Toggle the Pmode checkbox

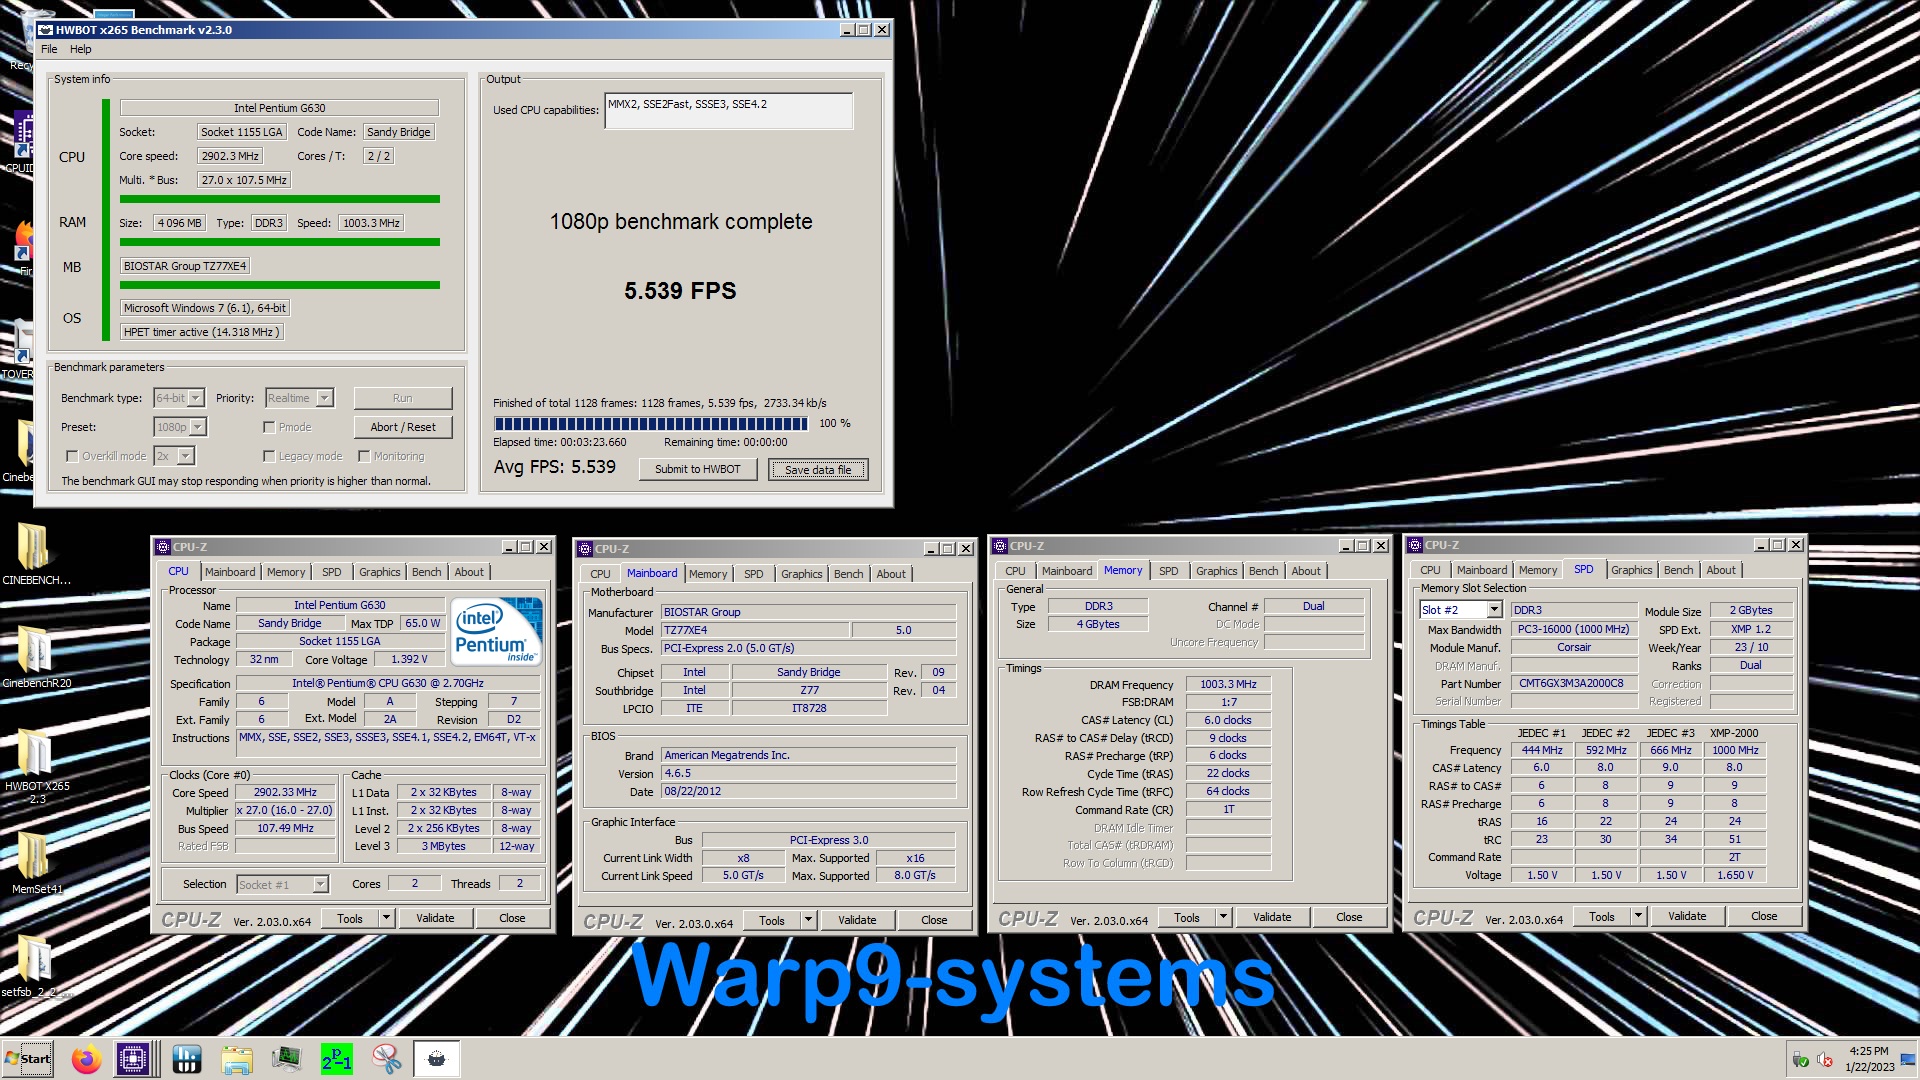[269, 427]
